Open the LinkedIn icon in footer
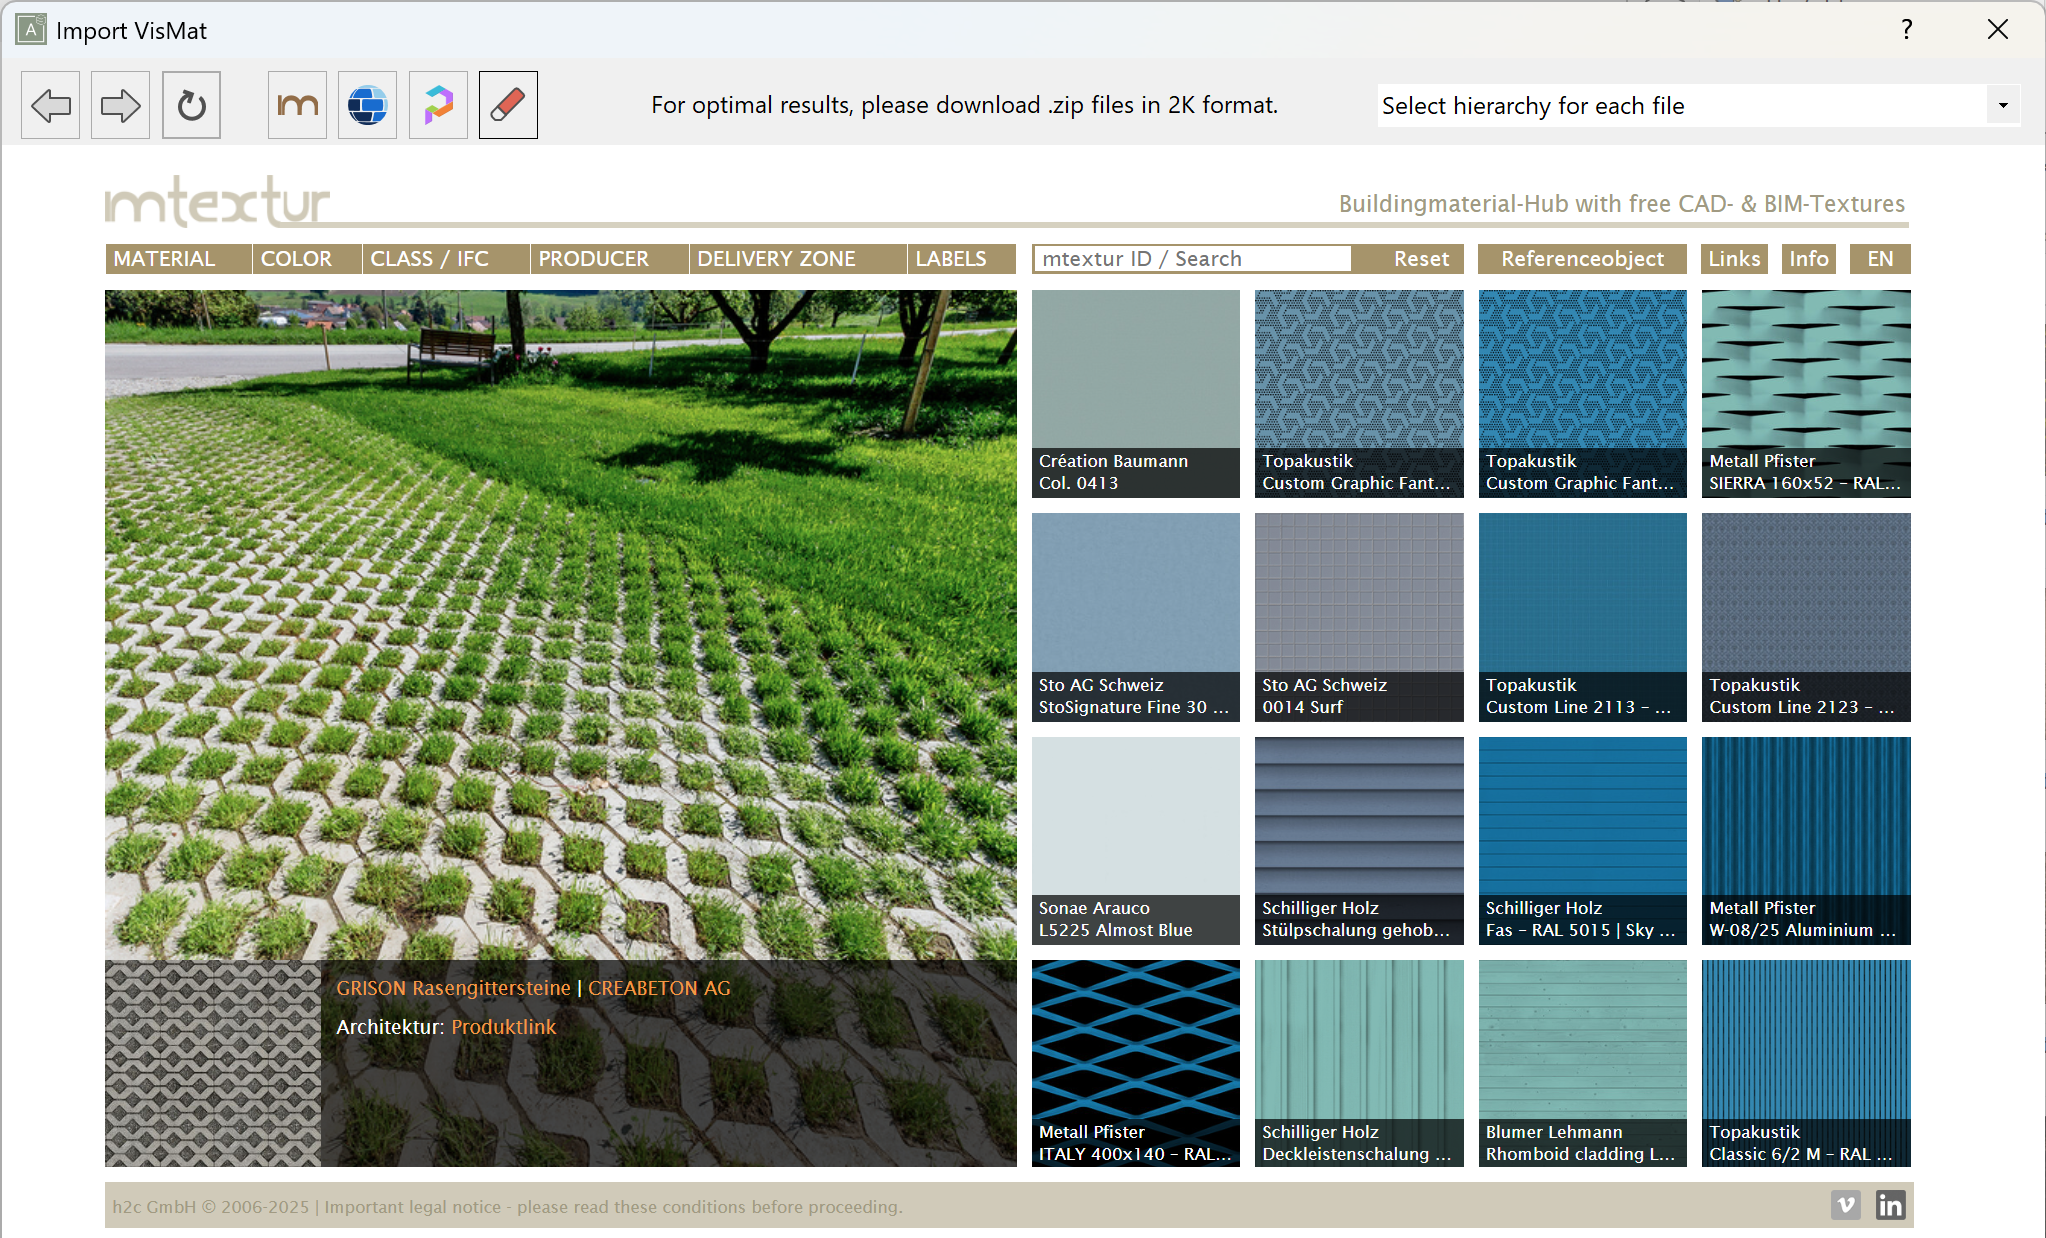 pos(1890,1205)
